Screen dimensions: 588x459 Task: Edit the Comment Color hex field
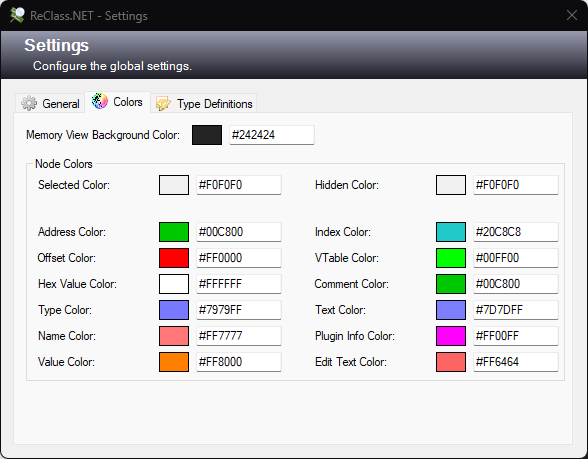point(516,284)
